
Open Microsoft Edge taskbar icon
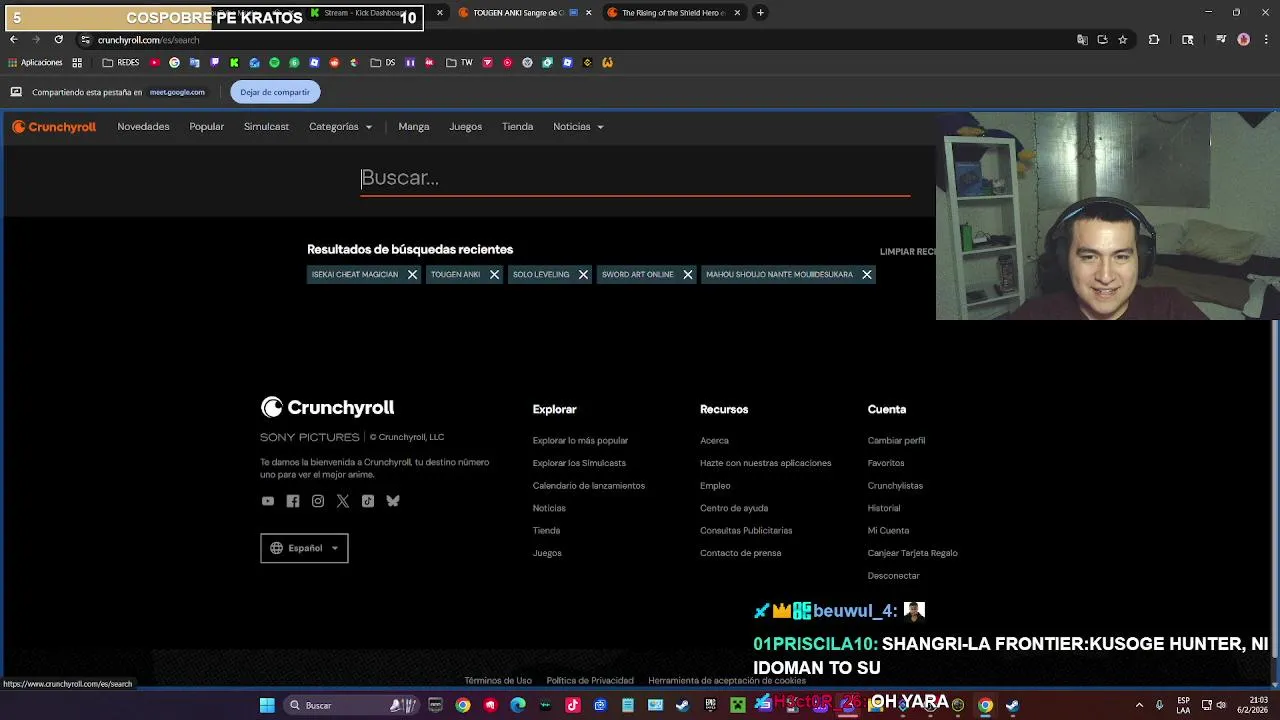[518, 705]
